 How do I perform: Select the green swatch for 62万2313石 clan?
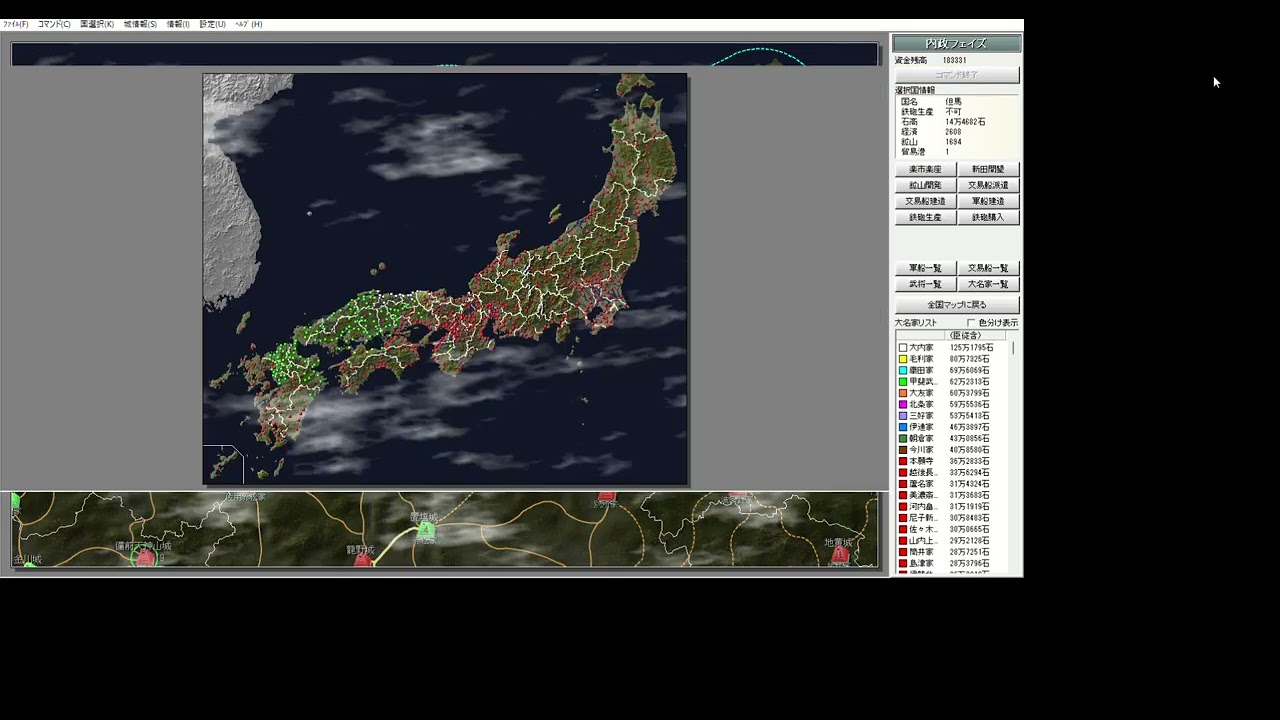point(903,382)
